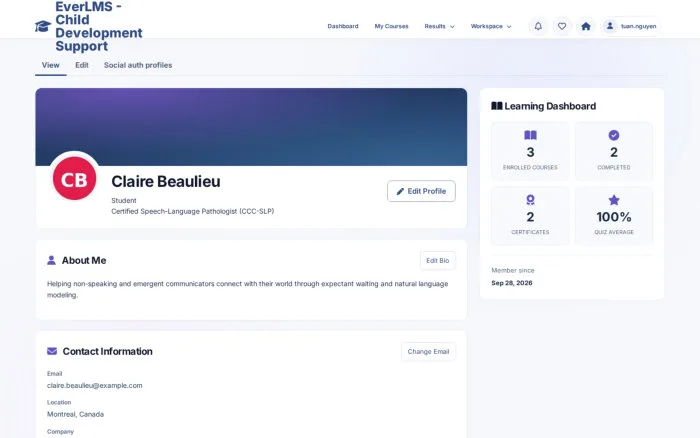This screenshot has width=700, height=438.
Task: Click the Edit Bio button
Action: [x=438, y=260]
